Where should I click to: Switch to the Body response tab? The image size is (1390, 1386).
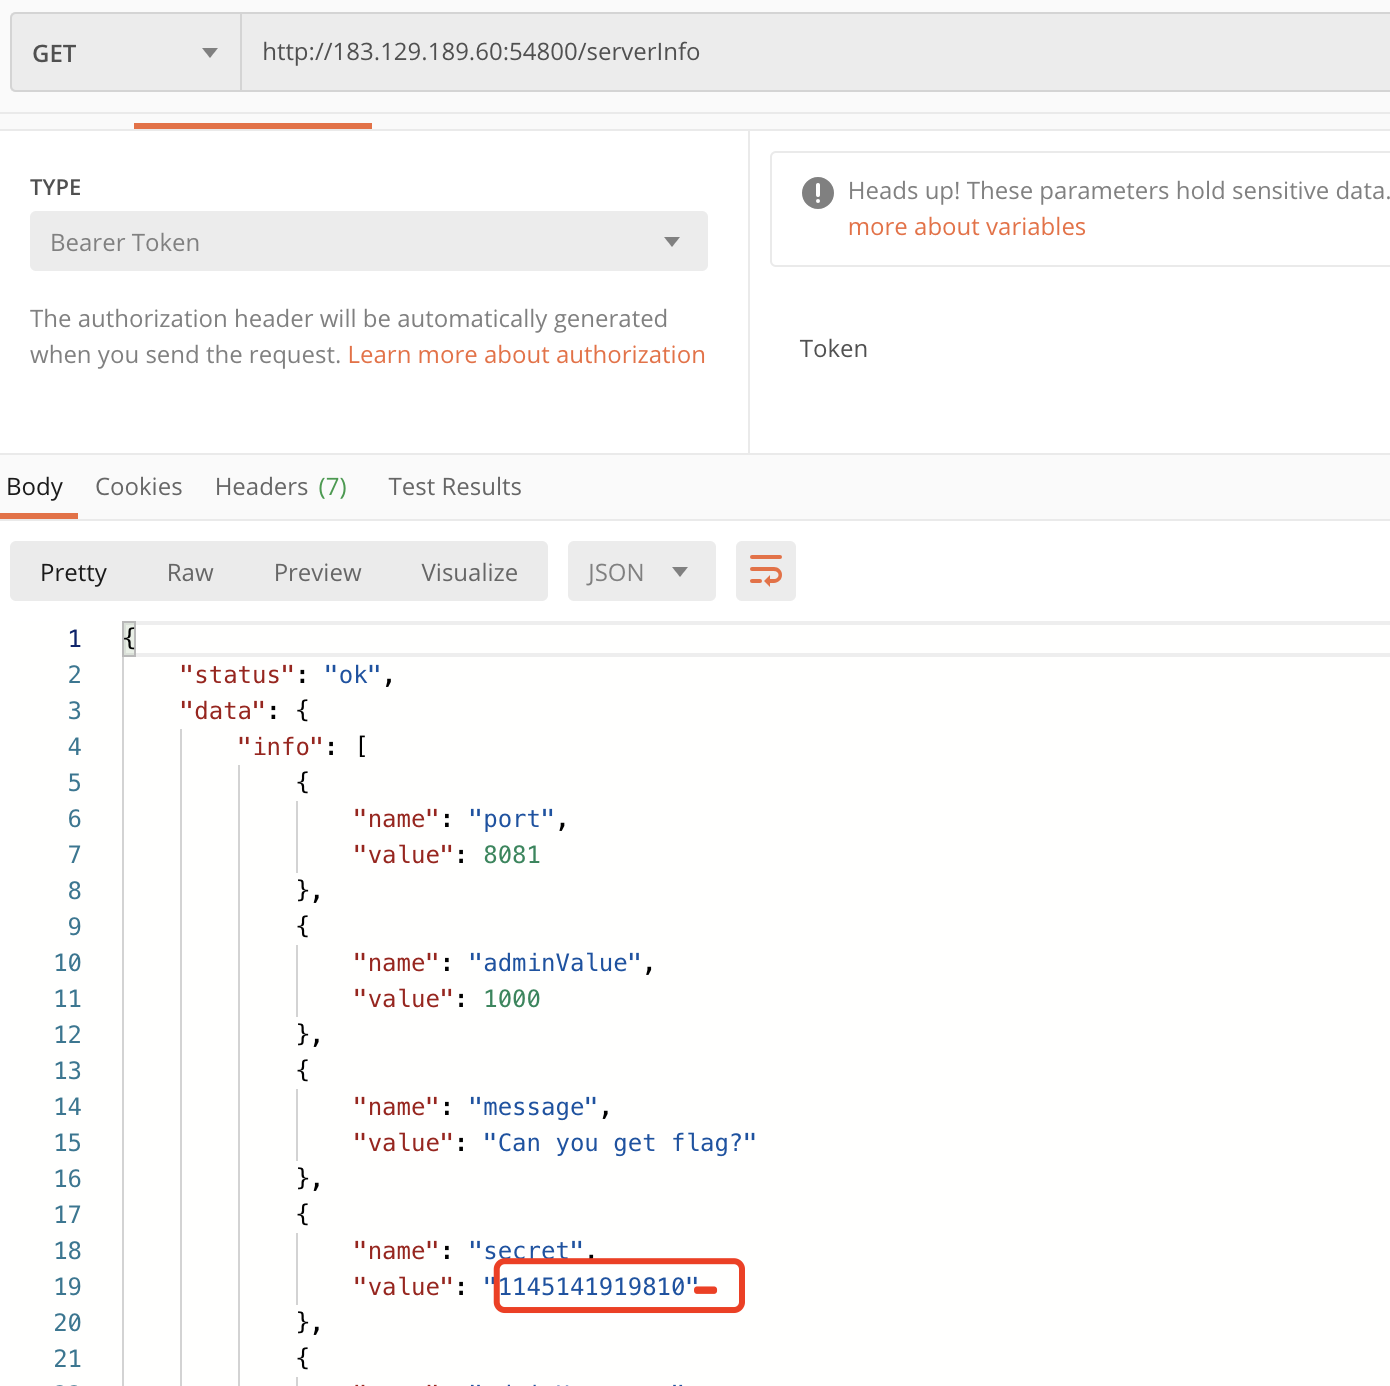click(x=35, y=487)
